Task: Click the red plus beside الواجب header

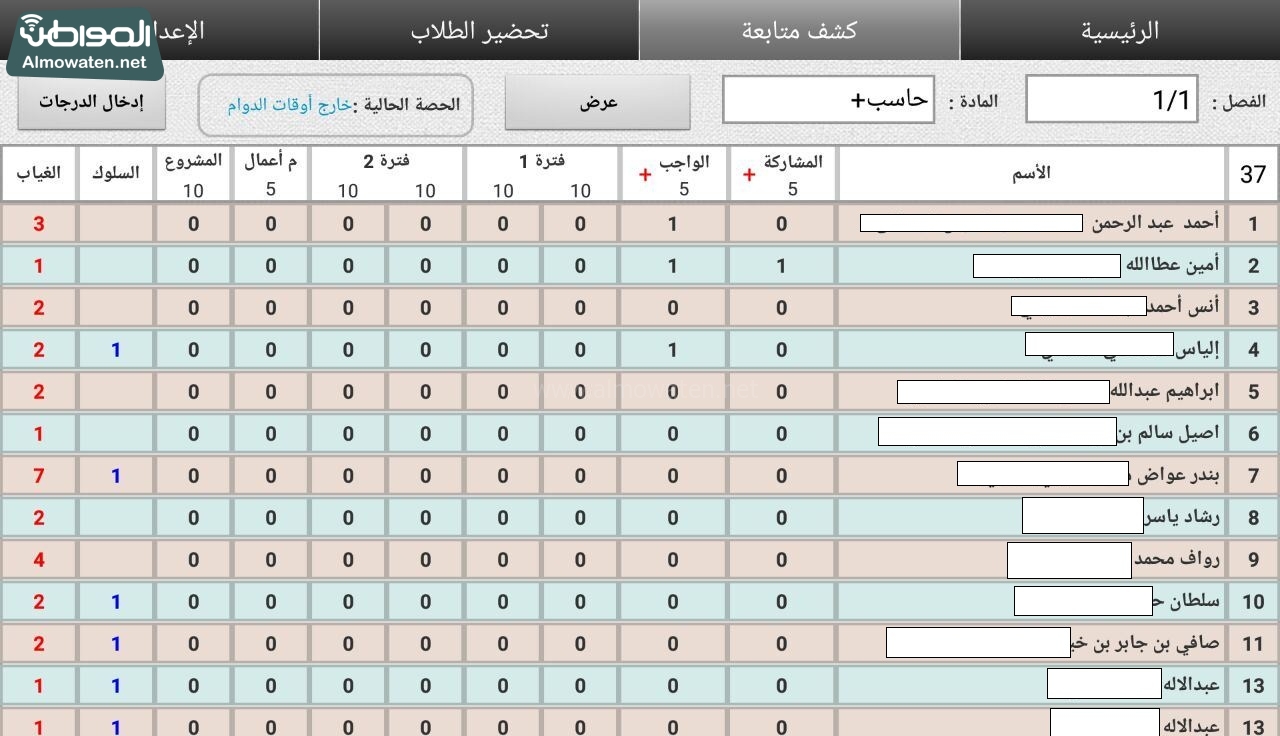Action: pos(645,175)
